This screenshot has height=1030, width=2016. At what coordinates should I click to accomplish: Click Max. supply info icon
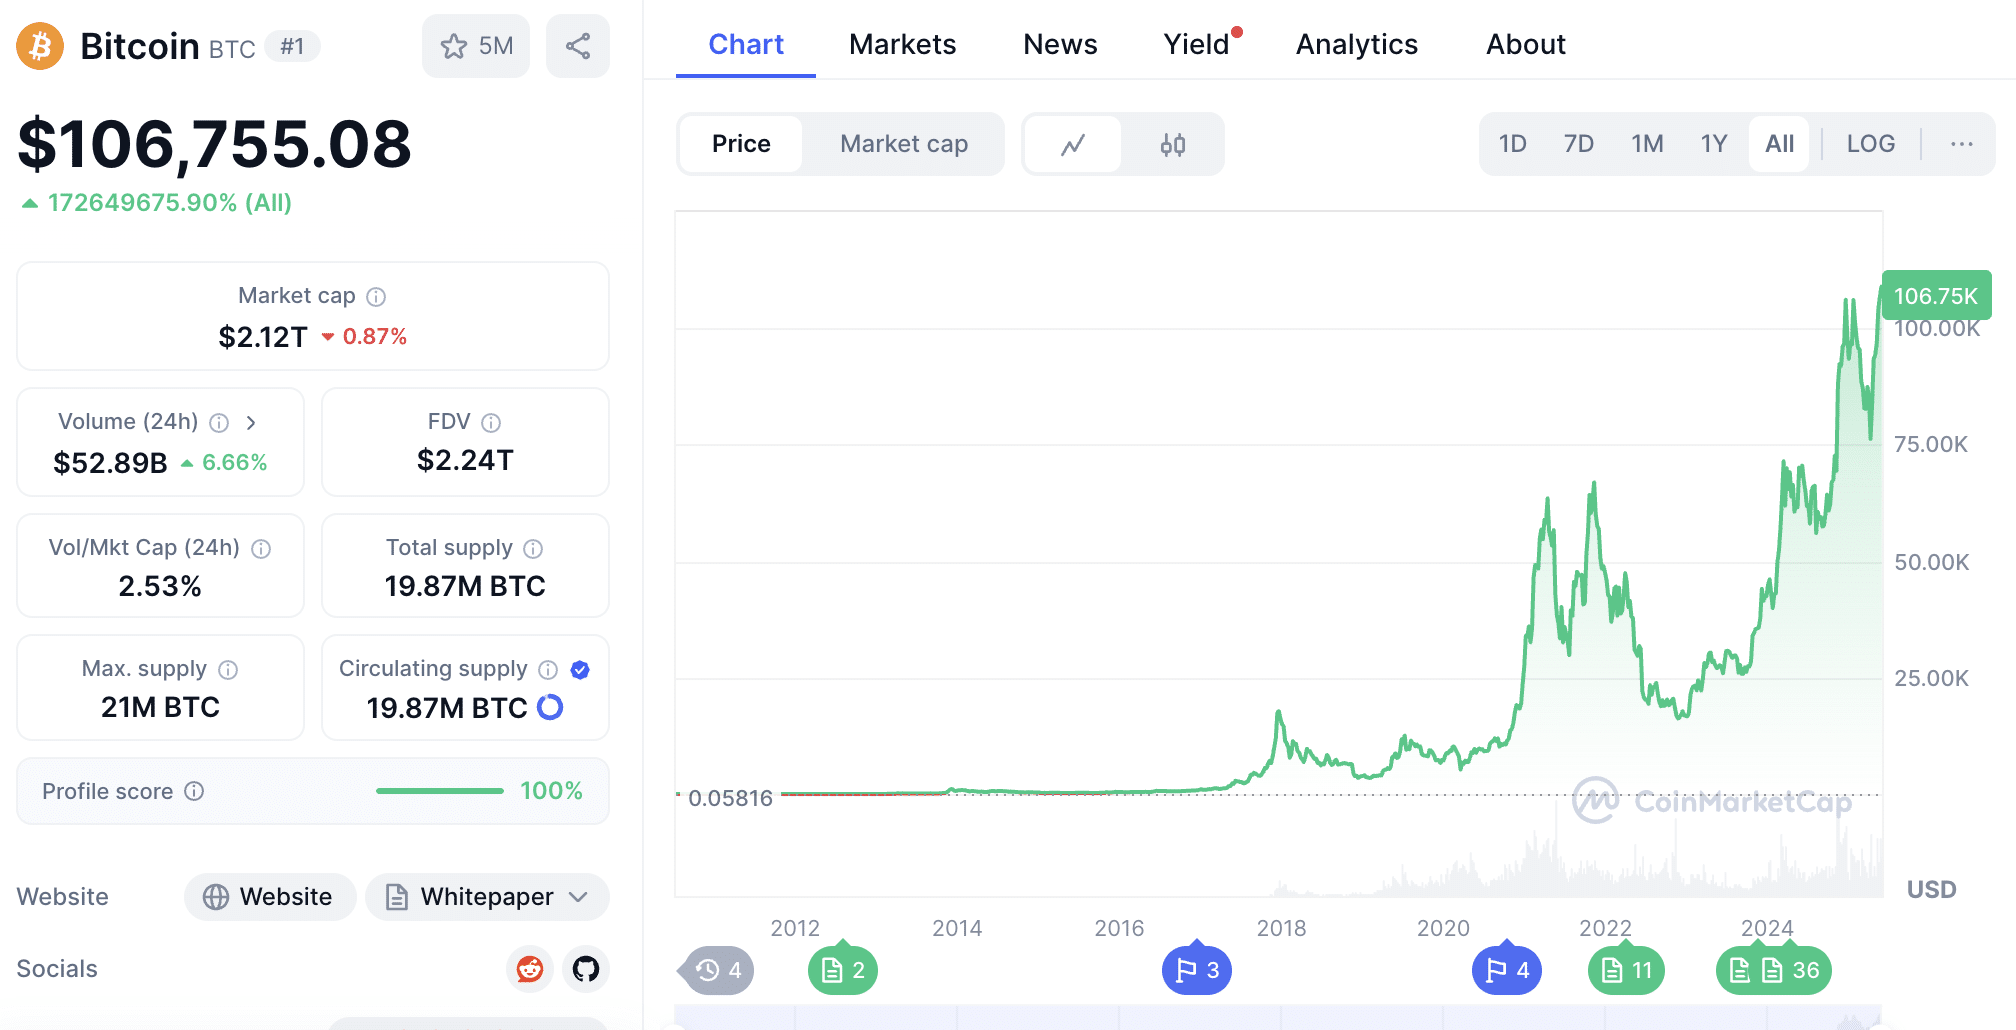(228, 670)
